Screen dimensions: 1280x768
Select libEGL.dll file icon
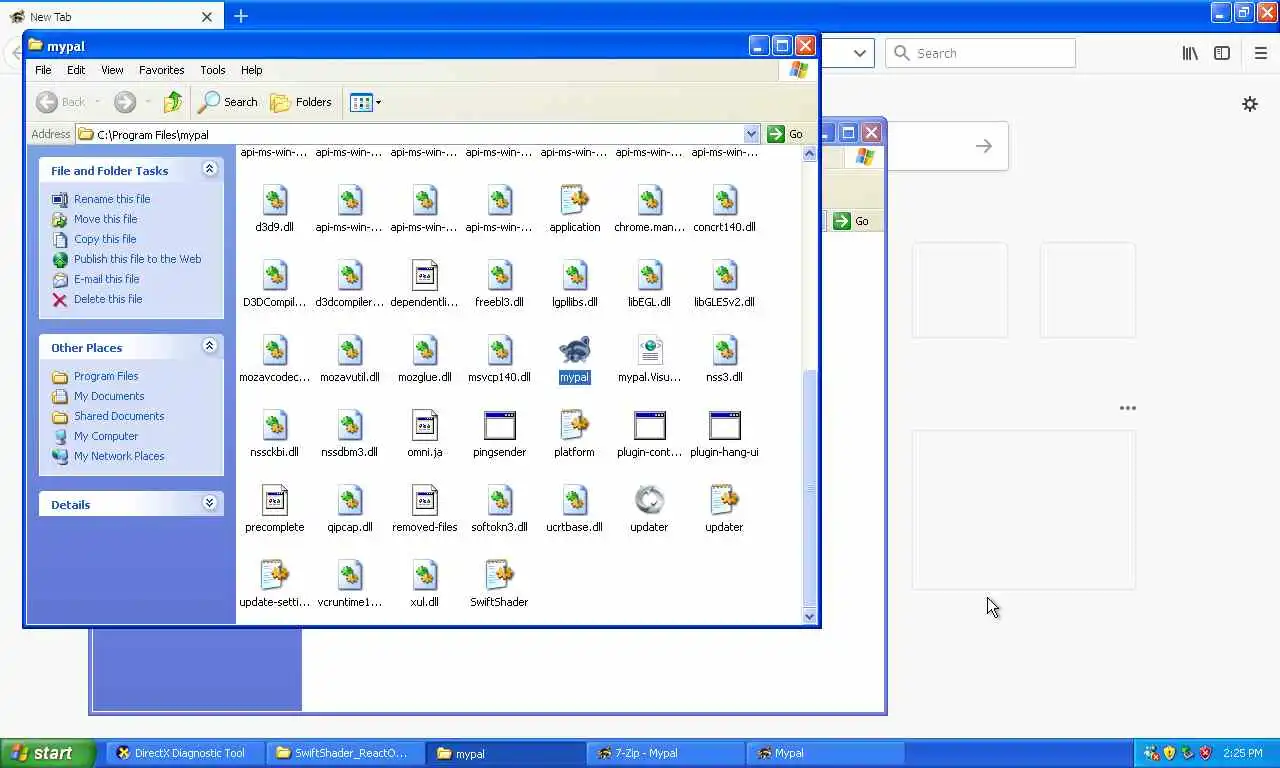click(650, 275)
